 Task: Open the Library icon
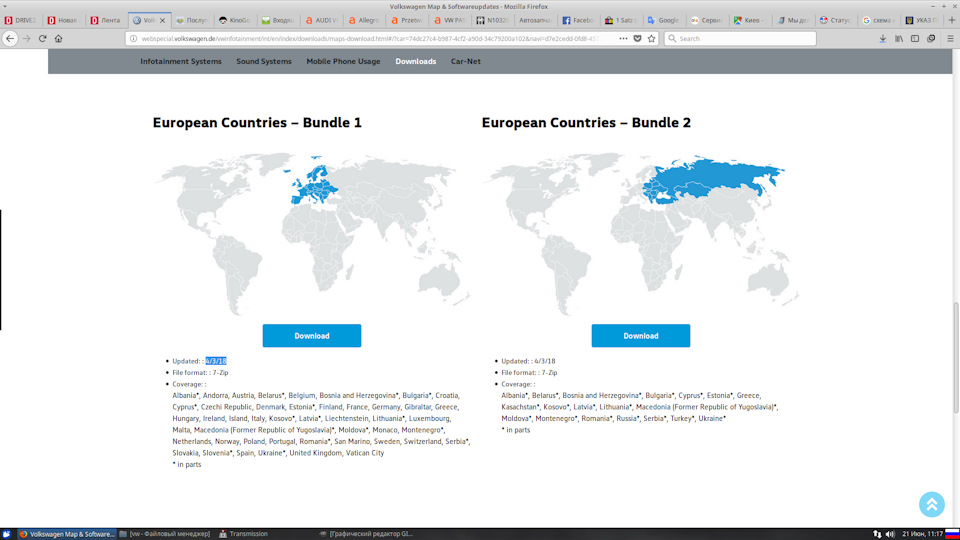point(899,39)
